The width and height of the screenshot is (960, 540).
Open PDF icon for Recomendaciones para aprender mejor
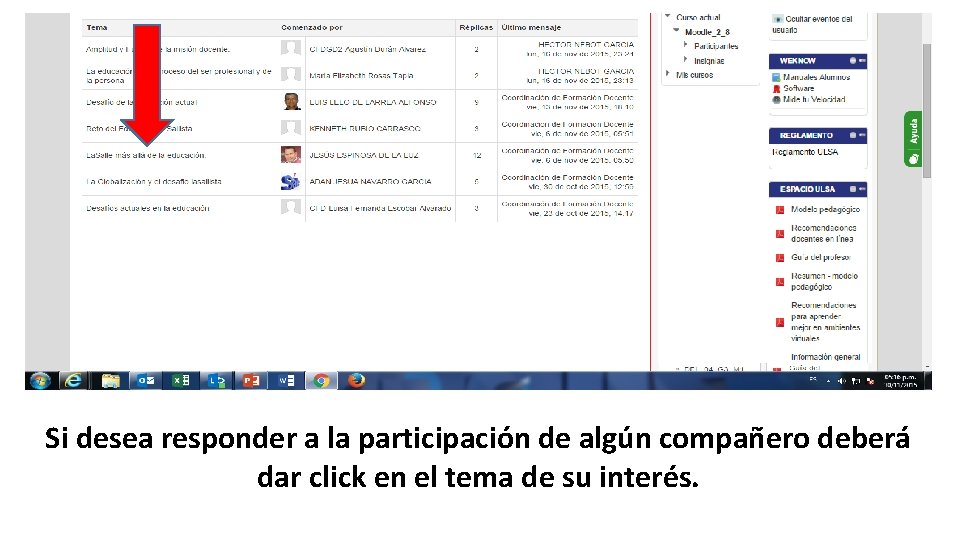(780, 322)
